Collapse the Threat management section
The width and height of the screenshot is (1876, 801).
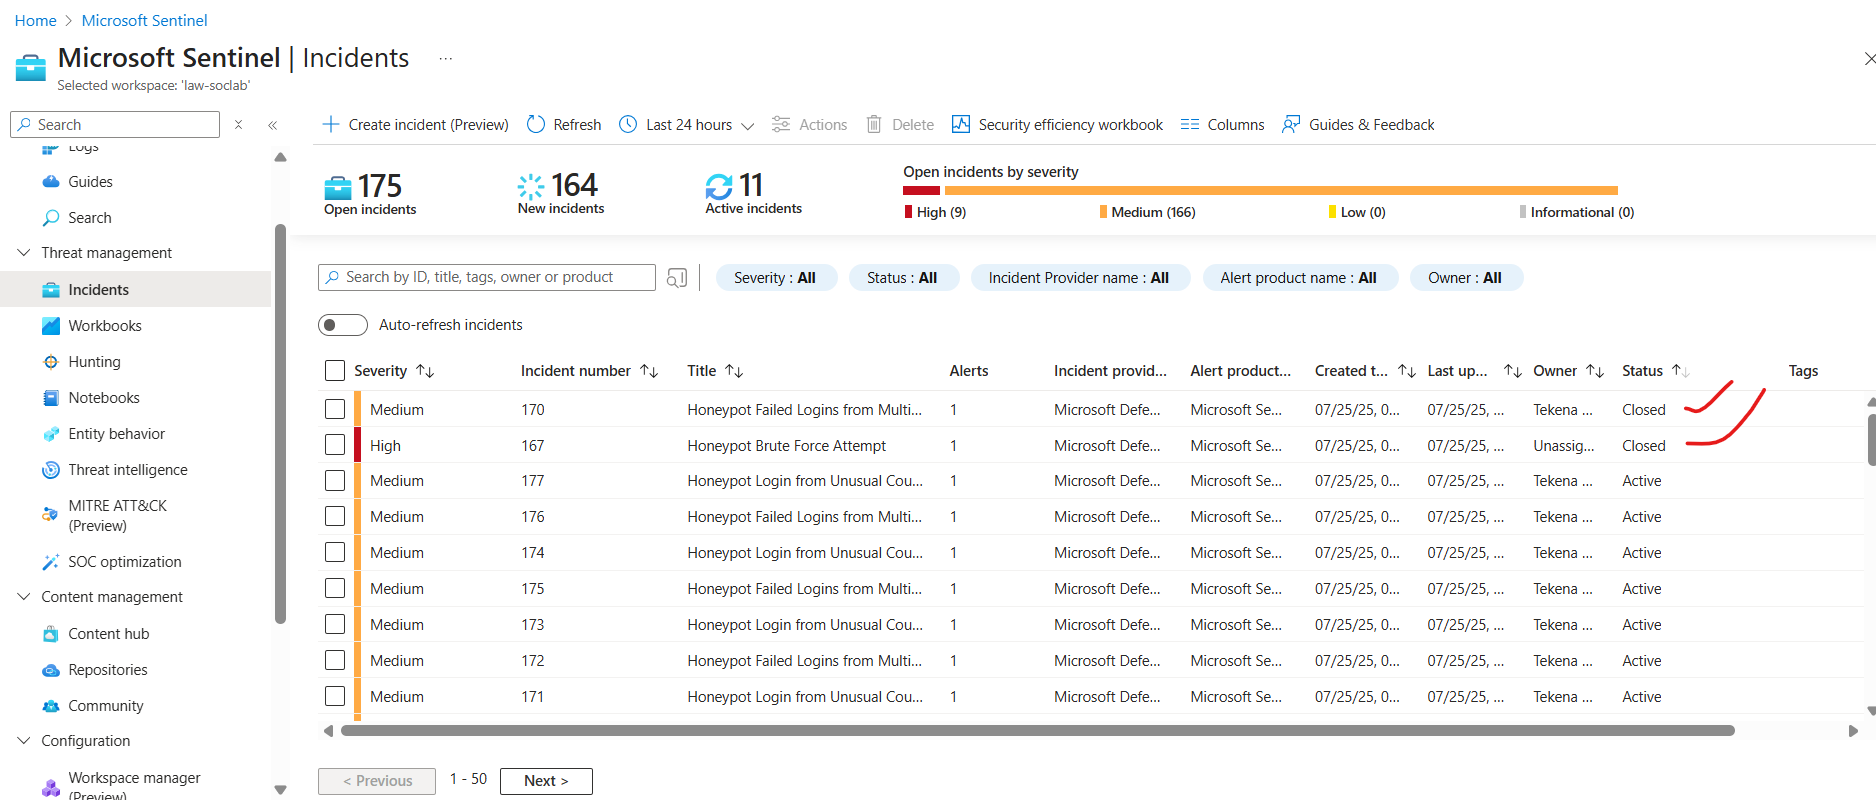[24, 253]
